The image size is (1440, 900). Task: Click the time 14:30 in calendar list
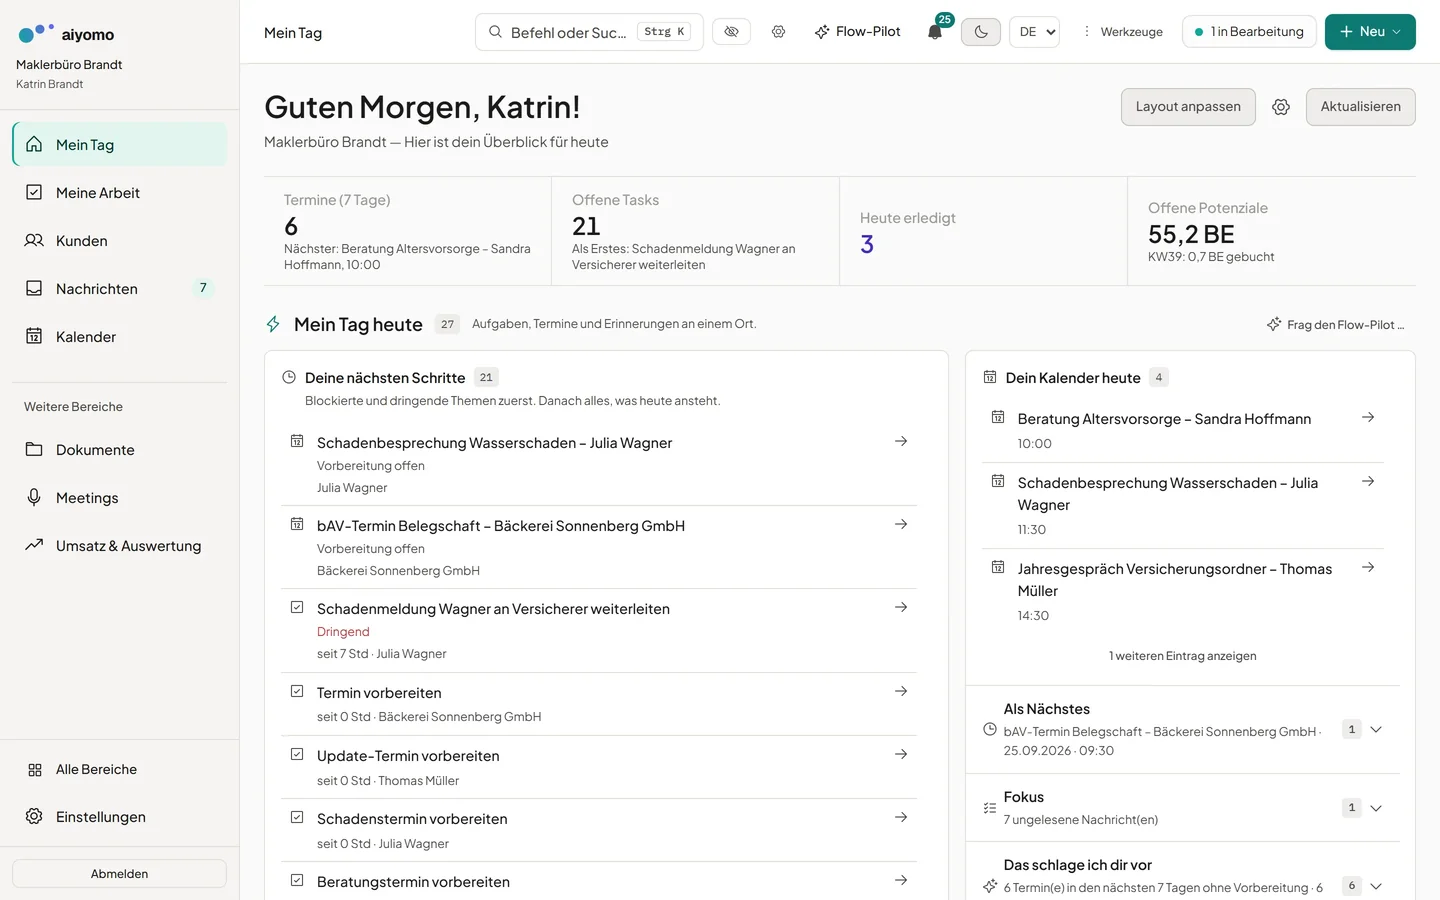[x=1033, y=616]
